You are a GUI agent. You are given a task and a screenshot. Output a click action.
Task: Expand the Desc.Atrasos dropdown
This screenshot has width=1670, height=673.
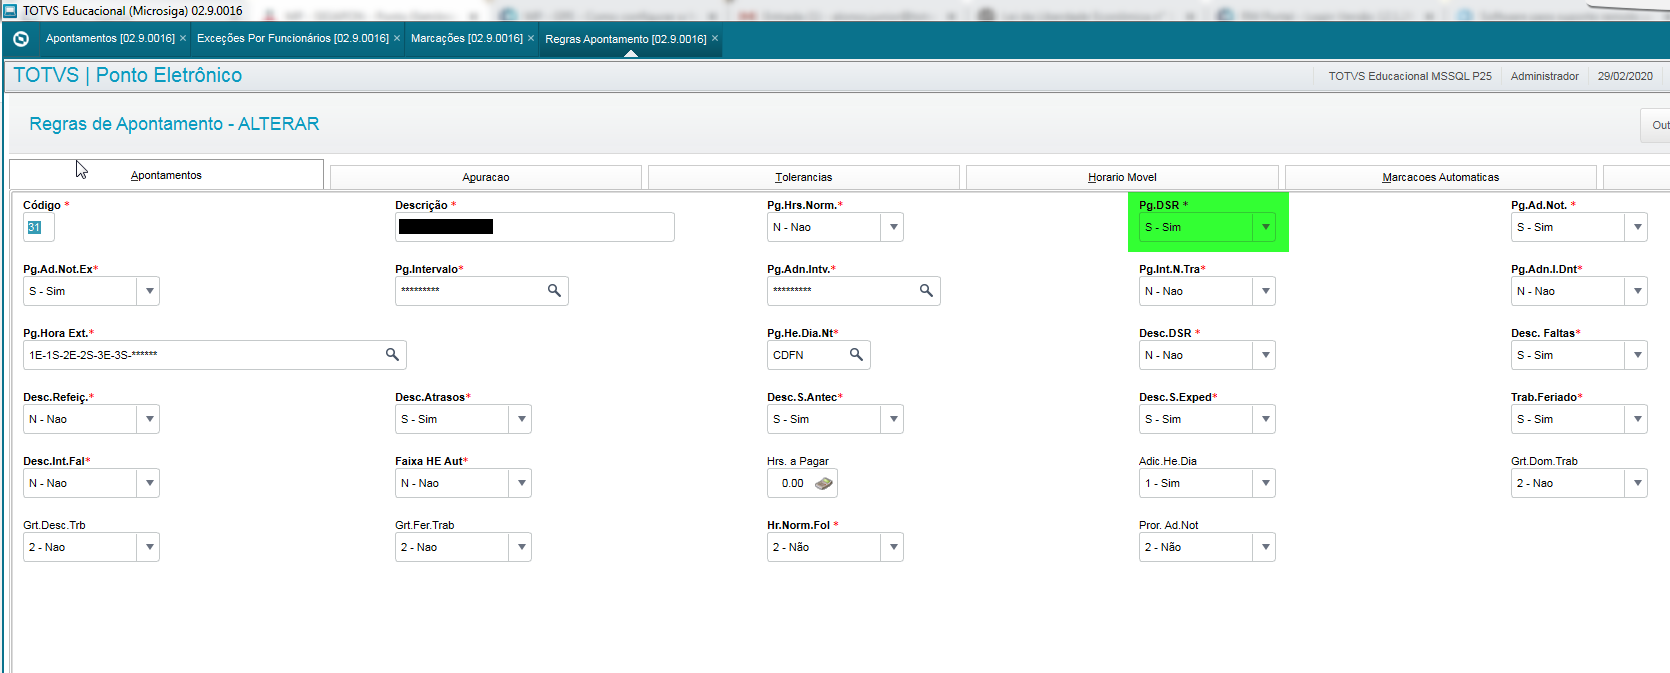(521, 419)
